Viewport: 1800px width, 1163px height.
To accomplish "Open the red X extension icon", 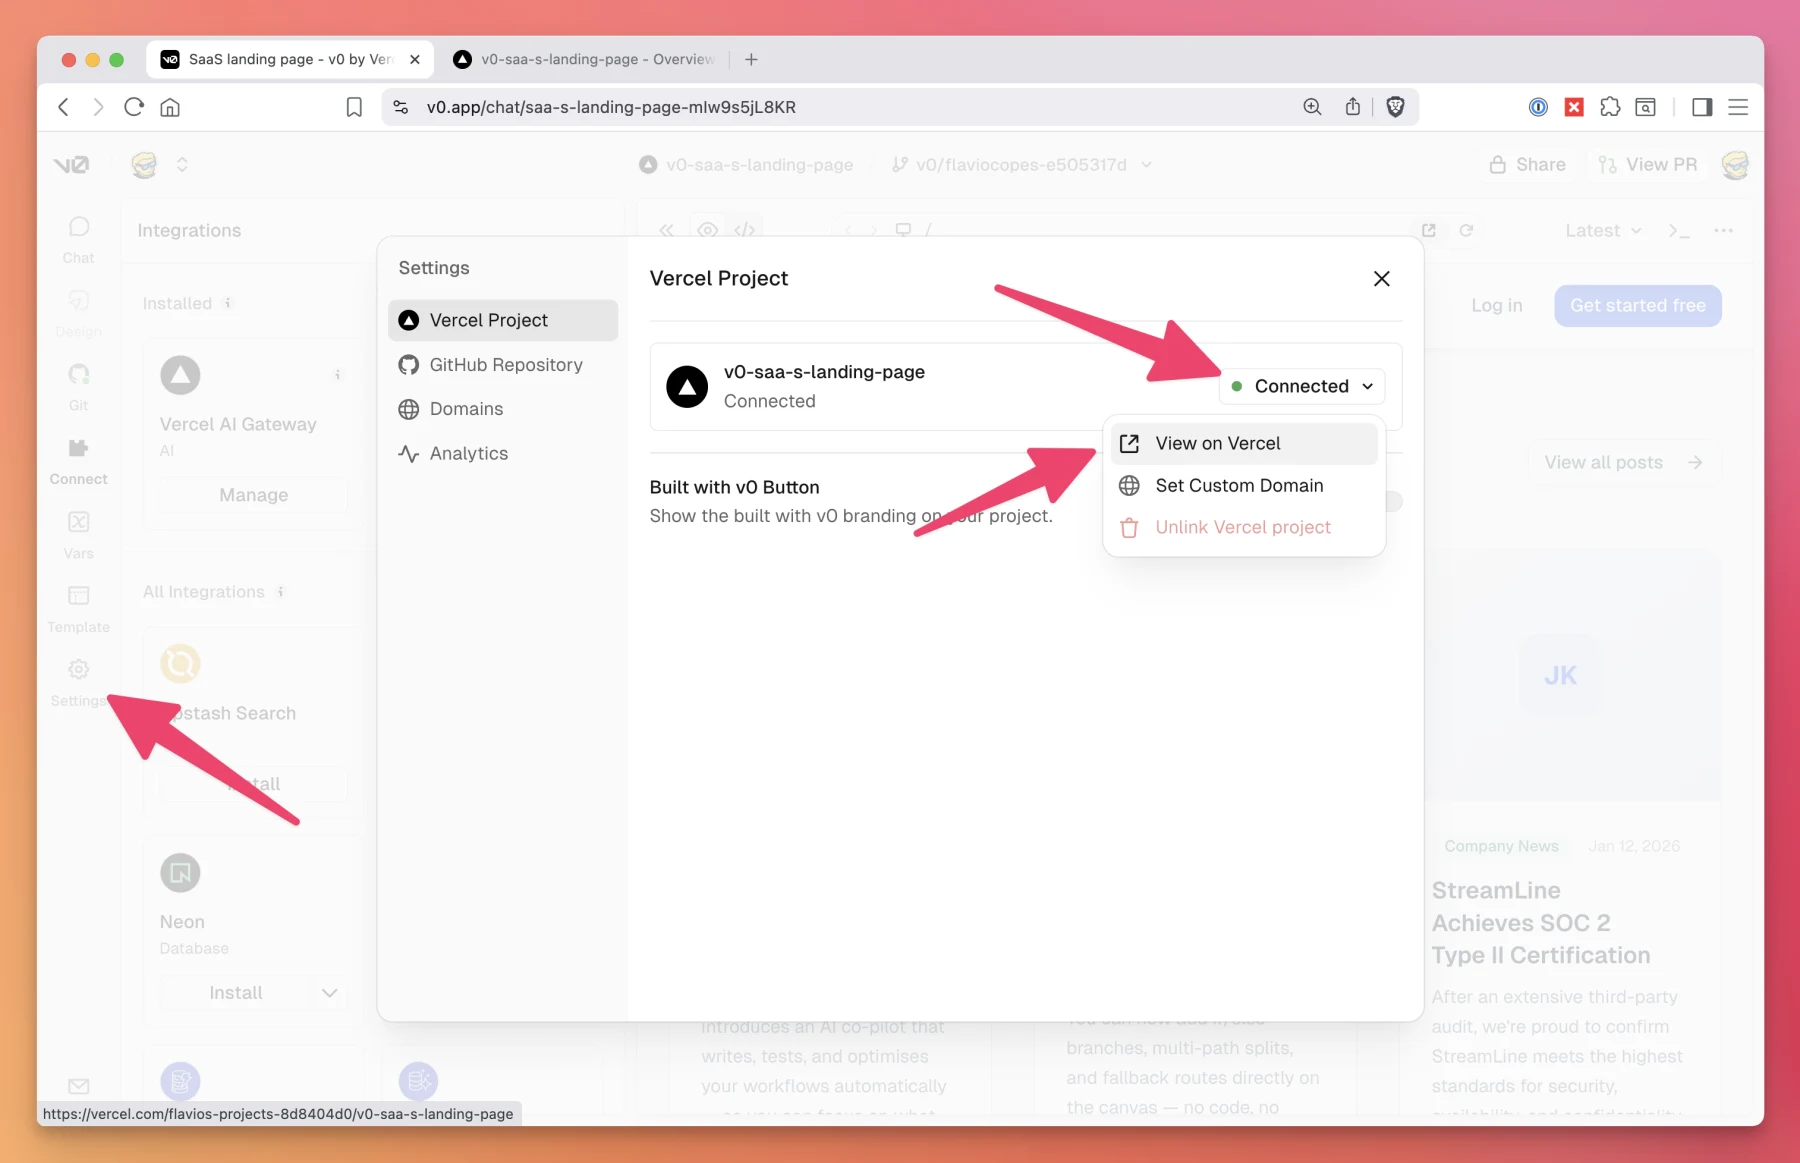I will pyautogui.click(x=1574, y=107).
